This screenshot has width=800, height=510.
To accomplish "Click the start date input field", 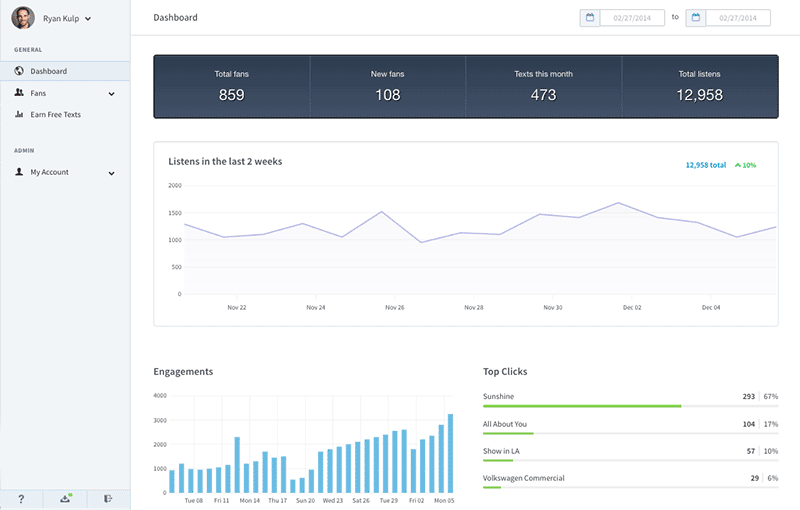I will point(632,17).
